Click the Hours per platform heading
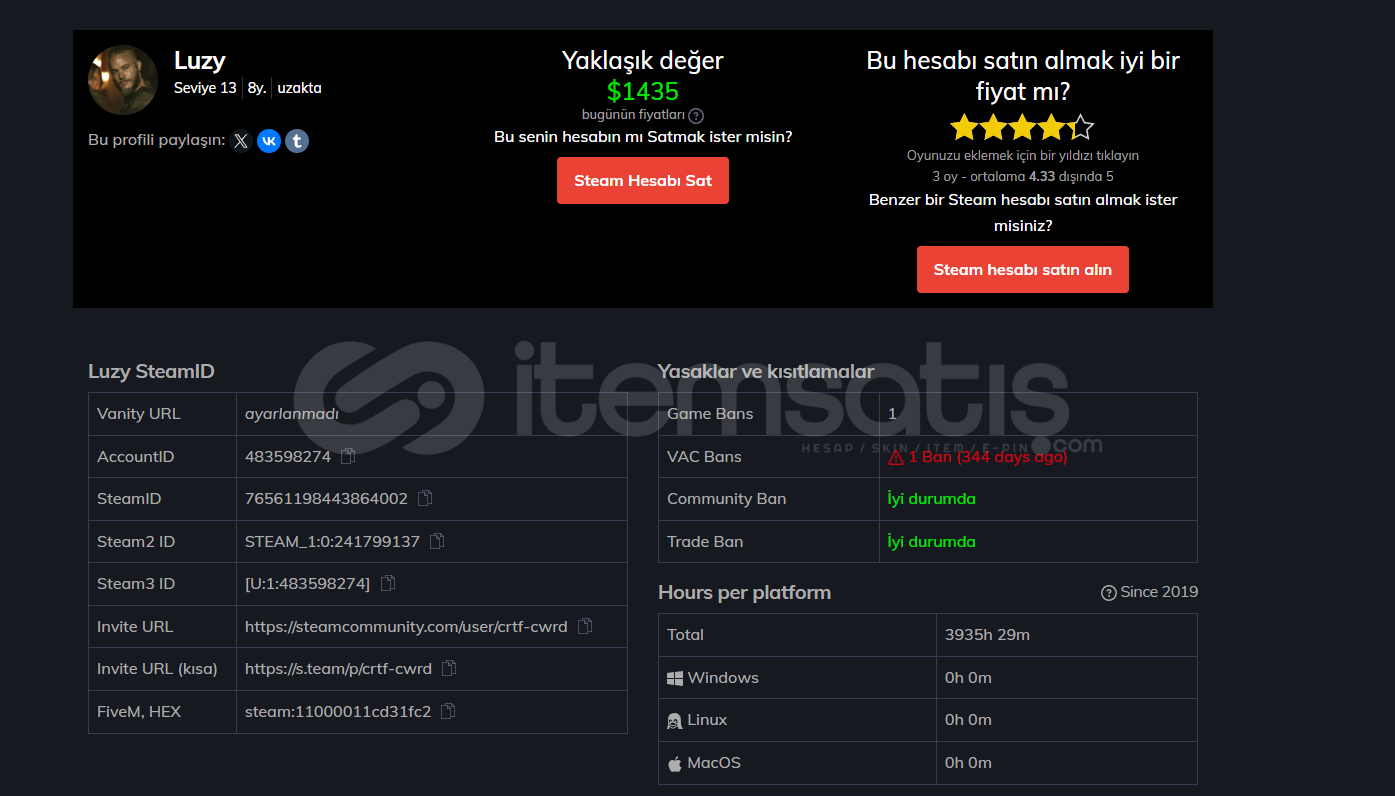Viewport: 1395px width, 796px height. coord(744,592)
